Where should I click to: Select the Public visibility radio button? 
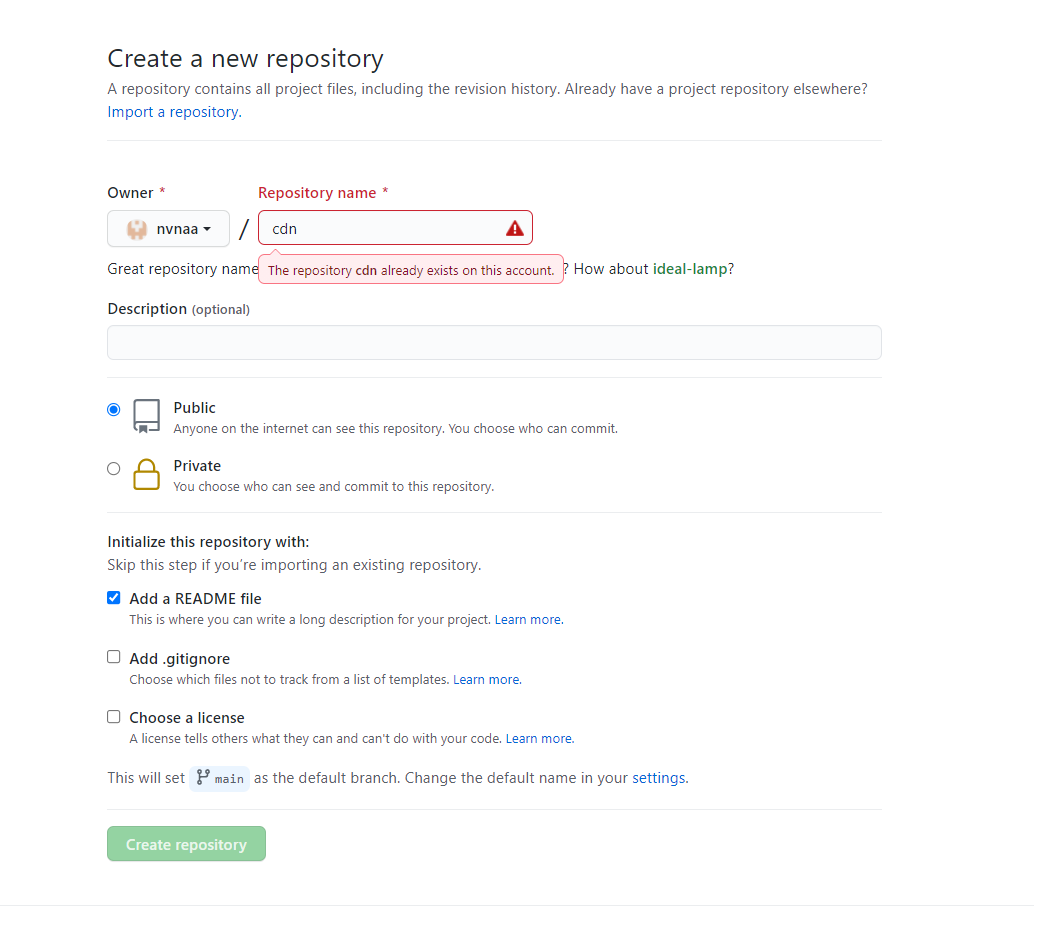click(114, 409)
